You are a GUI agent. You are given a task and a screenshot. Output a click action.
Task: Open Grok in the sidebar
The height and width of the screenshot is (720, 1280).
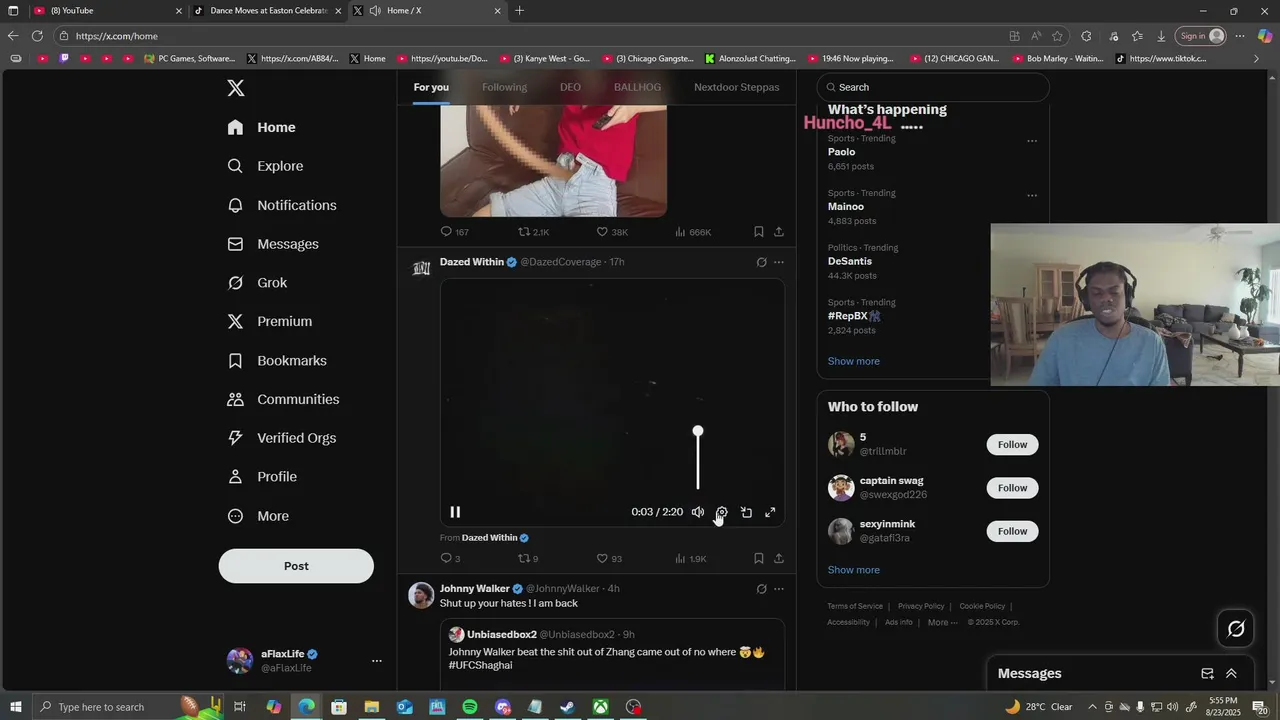pyautogui.click(x=258, y=283)
